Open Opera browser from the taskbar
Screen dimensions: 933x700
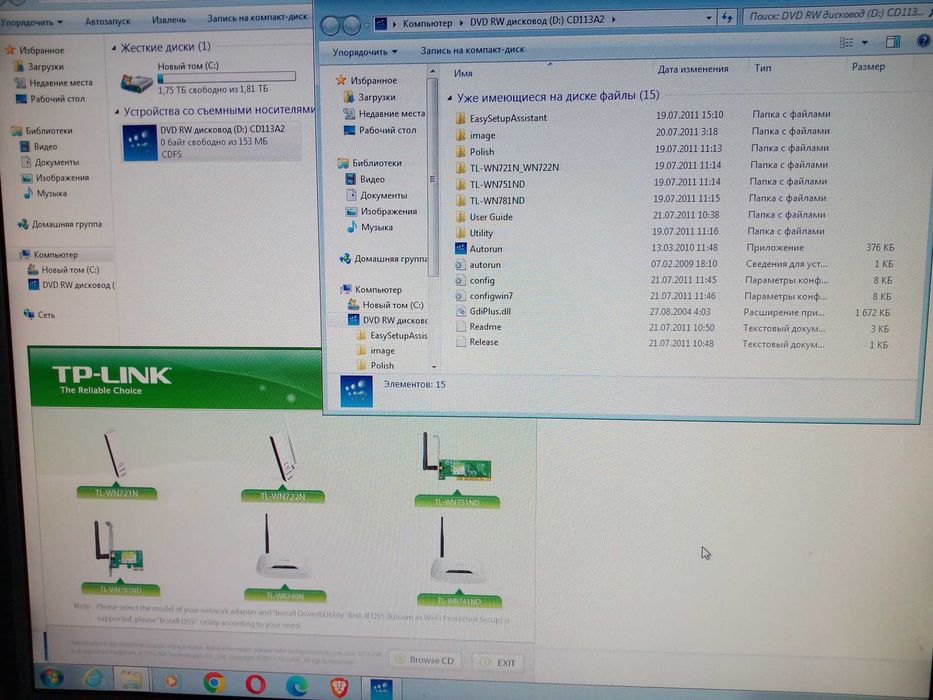pyautogui.click(x=256, y=685)
